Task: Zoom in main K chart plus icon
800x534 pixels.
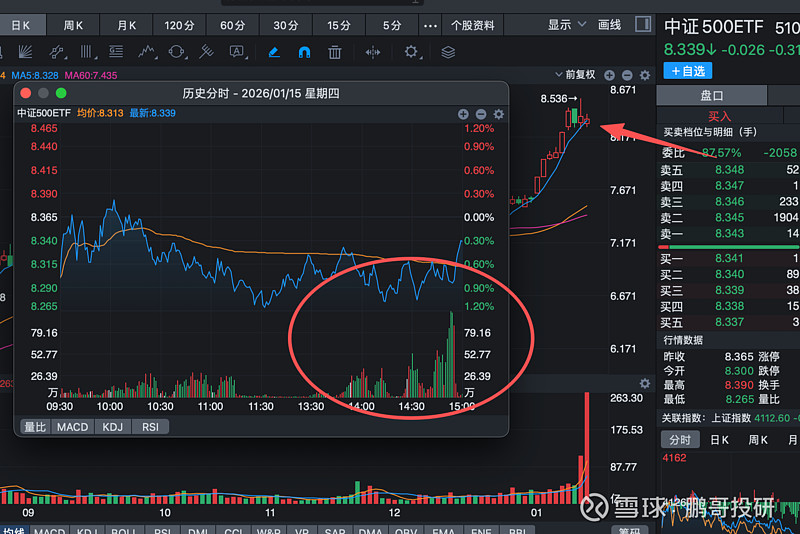Action: 609,75
